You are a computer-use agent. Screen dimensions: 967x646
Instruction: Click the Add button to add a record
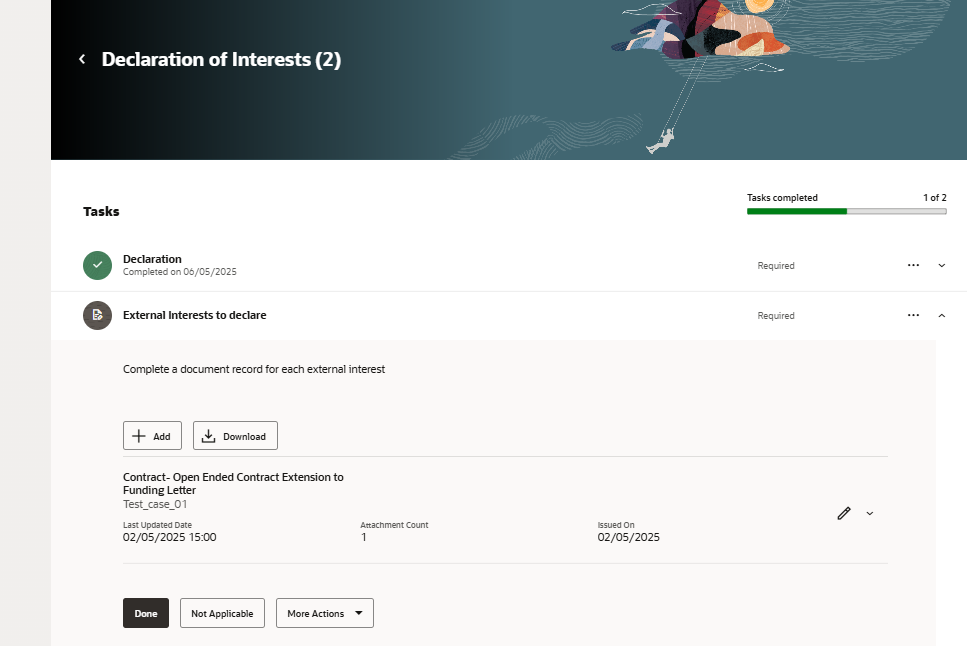coord(152,436)
